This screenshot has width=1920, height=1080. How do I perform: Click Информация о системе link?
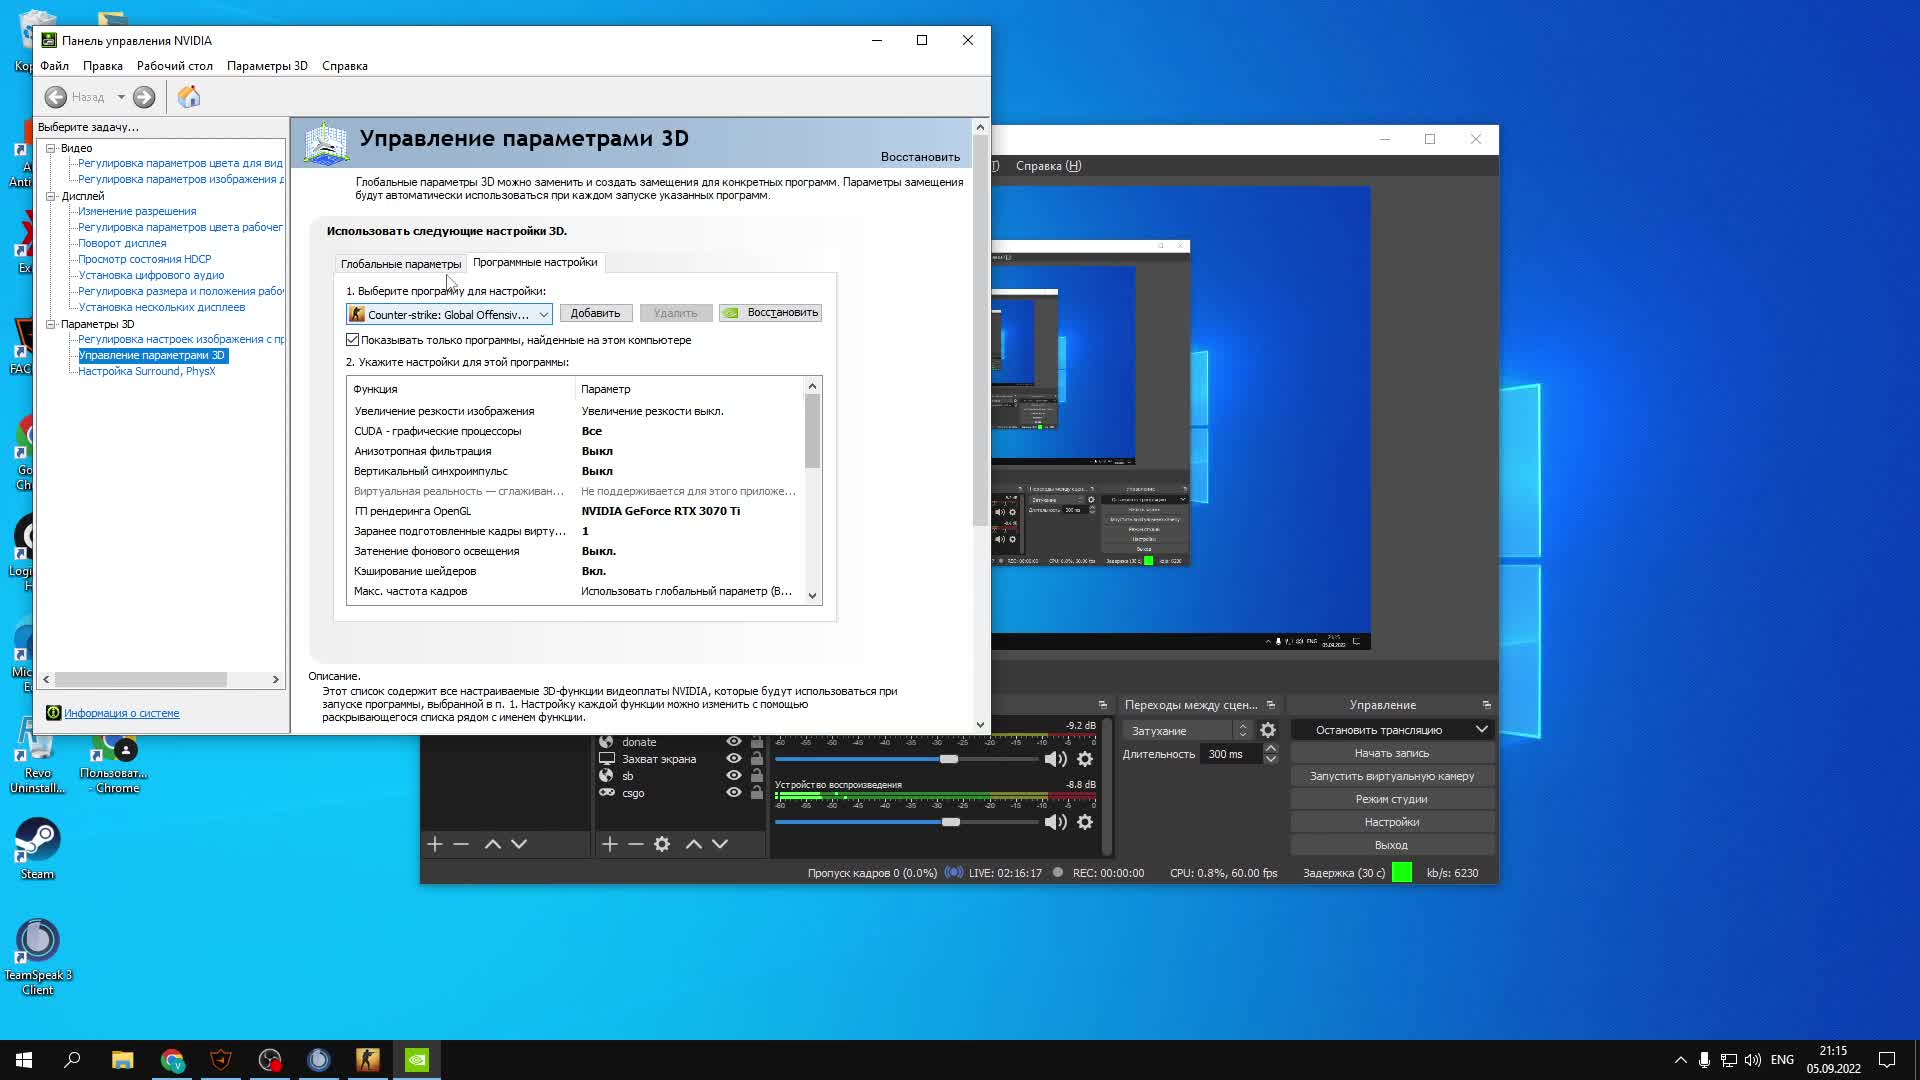[x=122, y=713]
